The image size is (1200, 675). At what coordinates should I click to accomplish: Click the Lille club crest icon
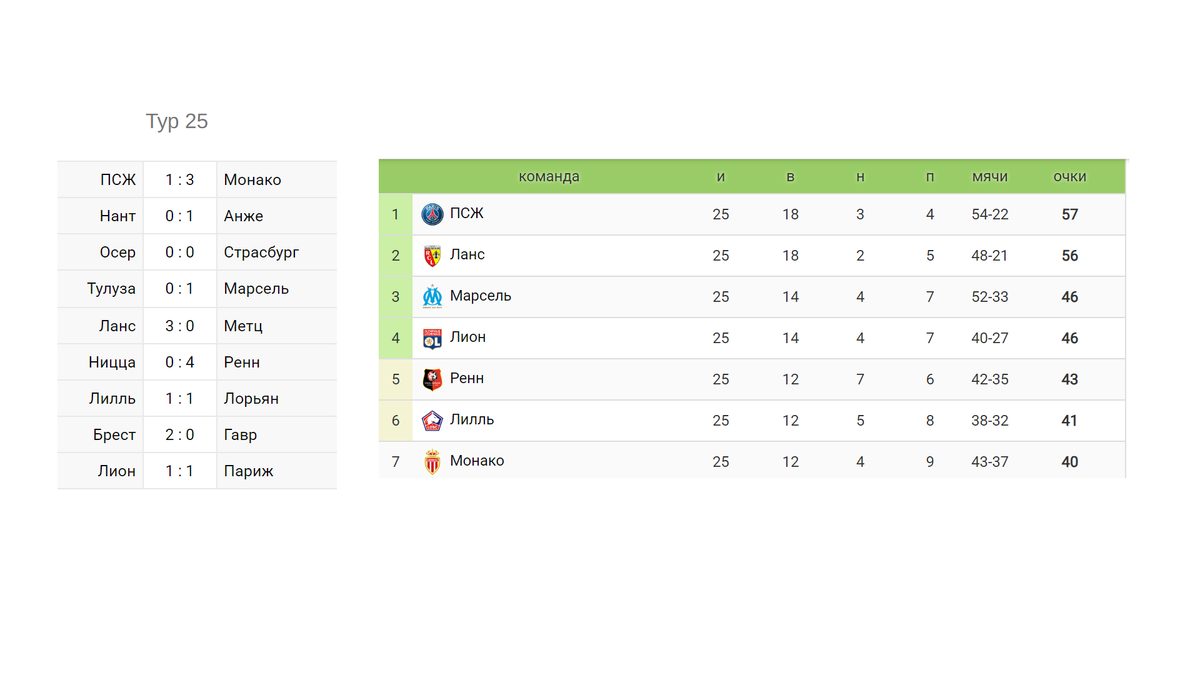432,421
